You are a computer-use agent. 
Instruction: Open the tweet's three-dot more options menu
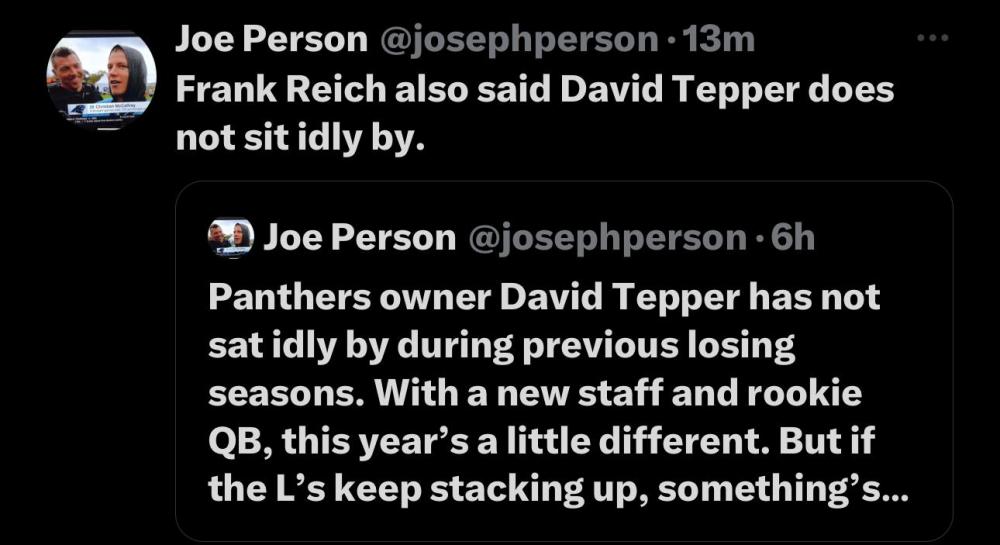pos(932,38)
